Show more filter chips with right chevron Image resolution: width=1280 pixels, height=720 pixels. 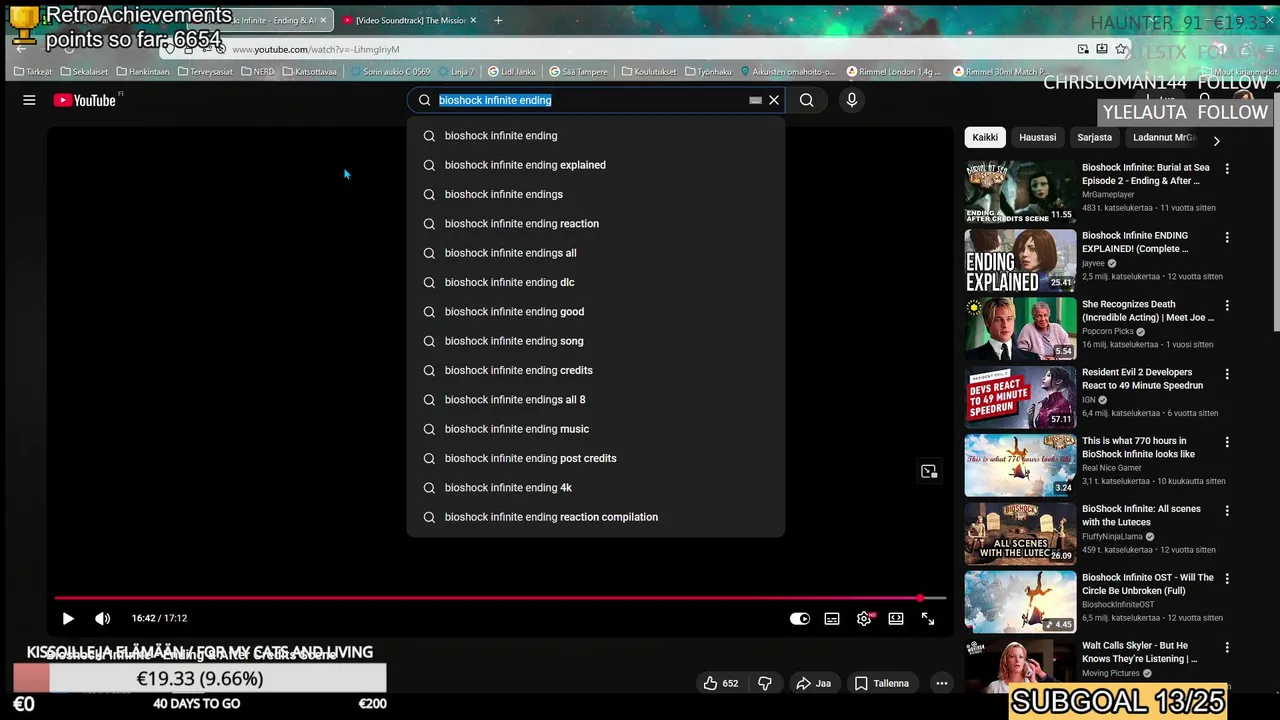pos(1216,141)
